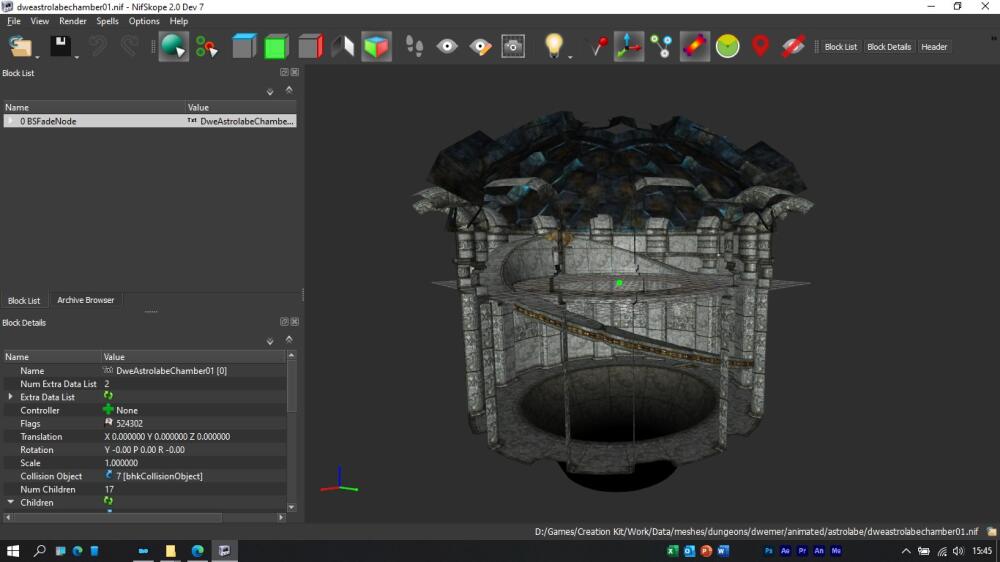Expand the Extra Data List row
This screenshot has height=562, width=1000.
10,397
